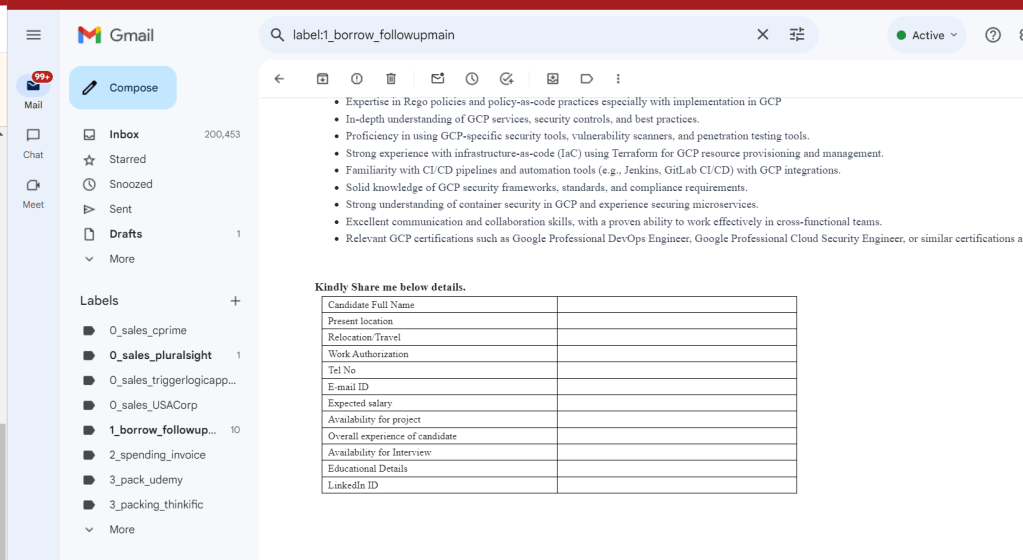Expand More at bottom of Labels

tap(122, 529)
